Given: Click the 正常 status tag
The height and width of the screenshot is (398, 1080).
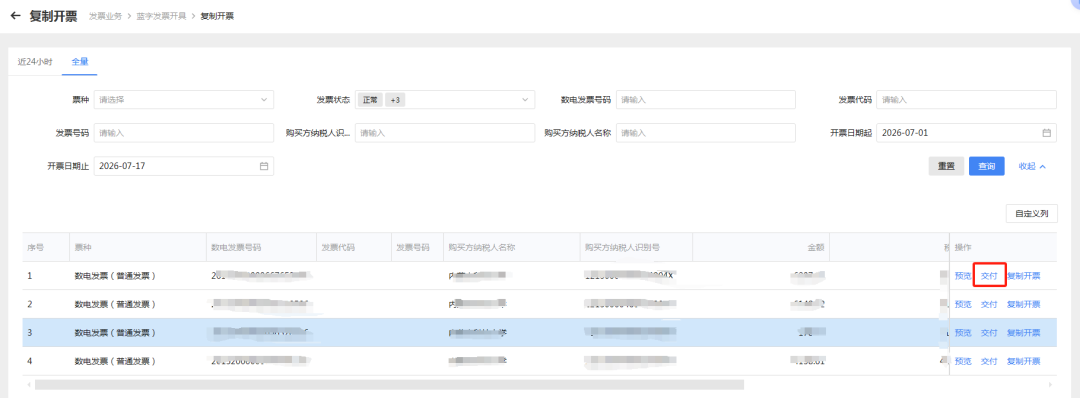Looking at the screenshot, I should (x=371, y=100).
